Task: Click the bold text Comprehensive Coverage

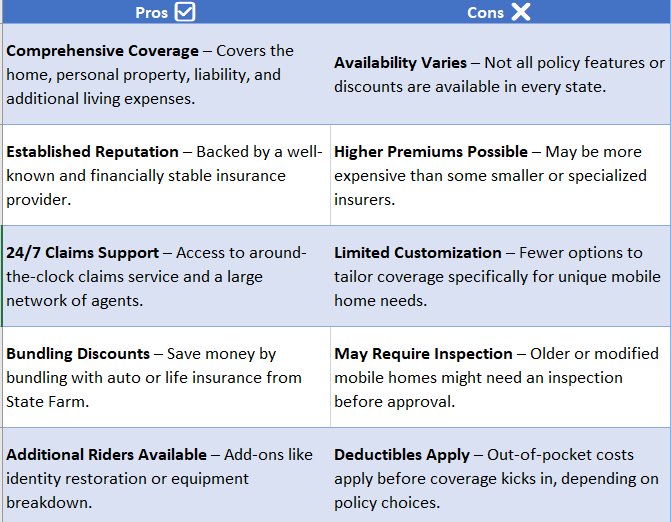Action: 102,51
